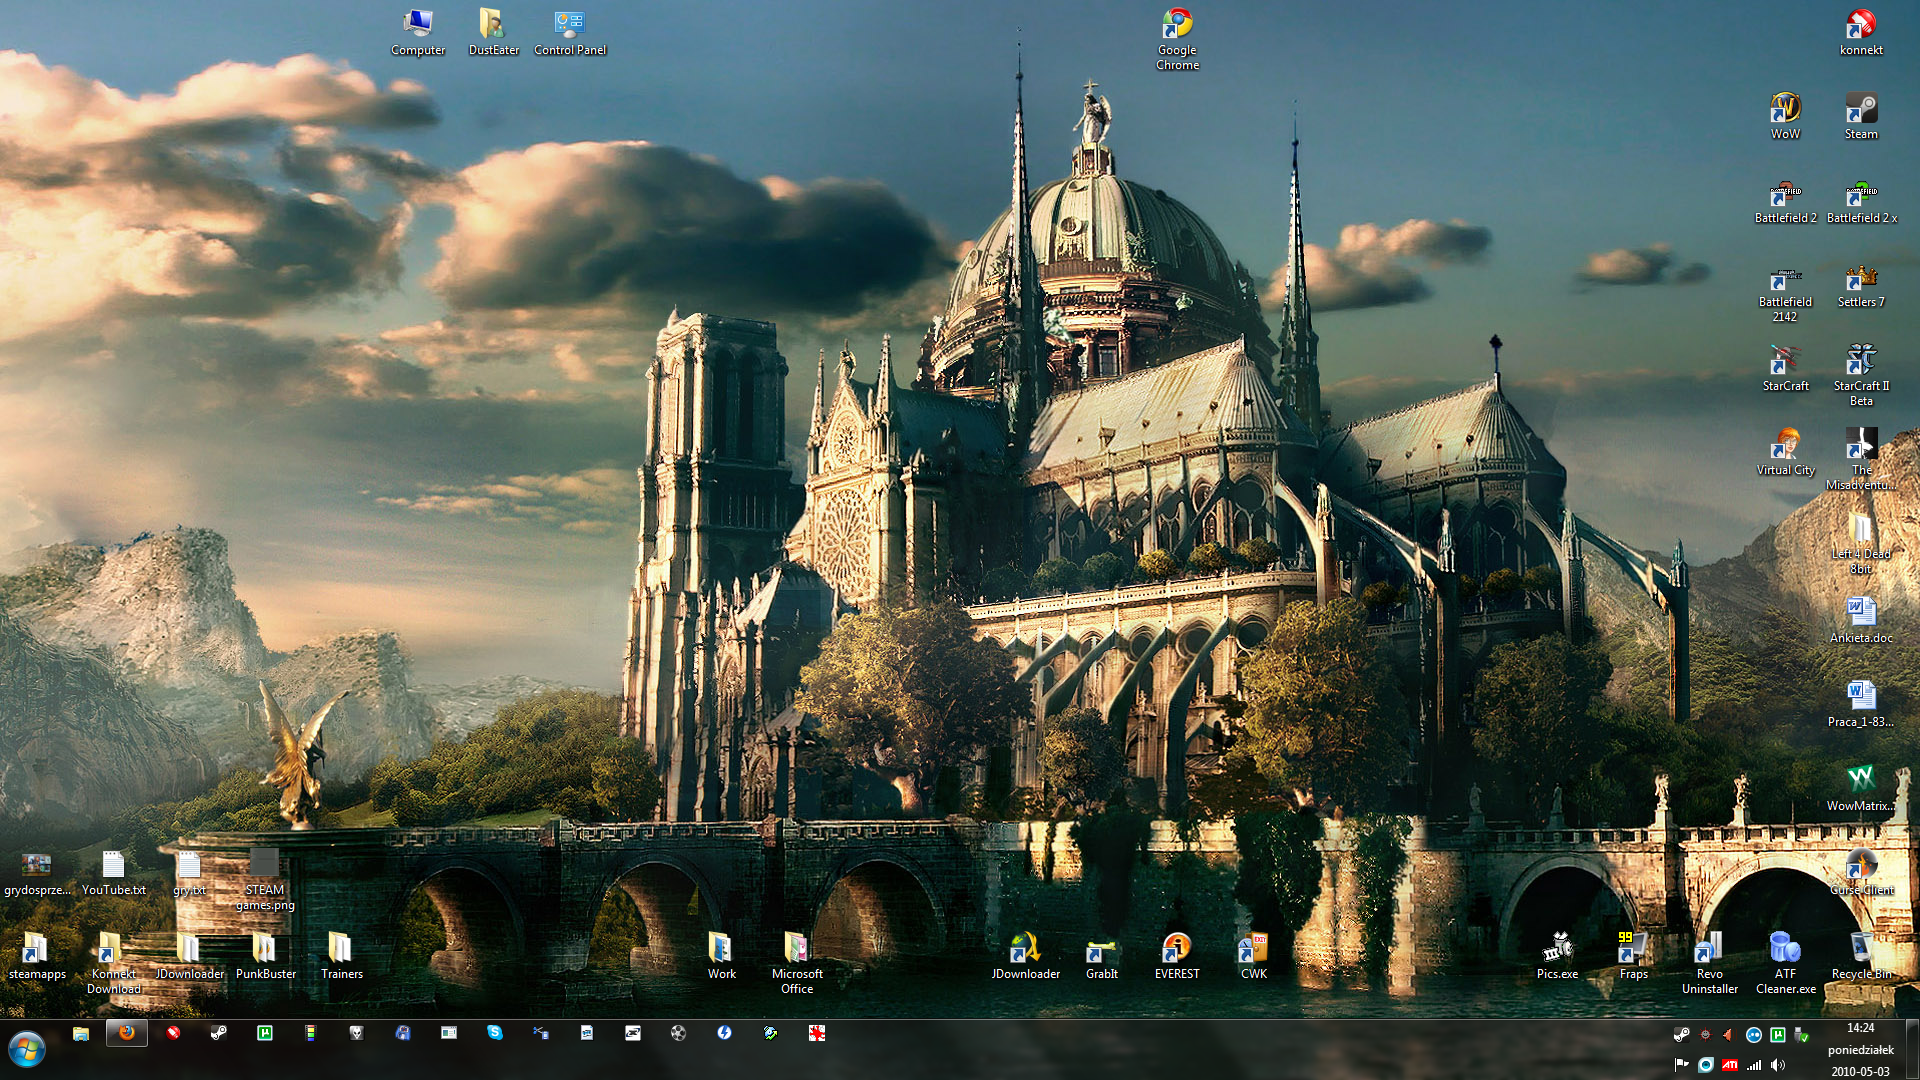
Task: Open the DustEater folder icon
Action: [x=494, y=32]
